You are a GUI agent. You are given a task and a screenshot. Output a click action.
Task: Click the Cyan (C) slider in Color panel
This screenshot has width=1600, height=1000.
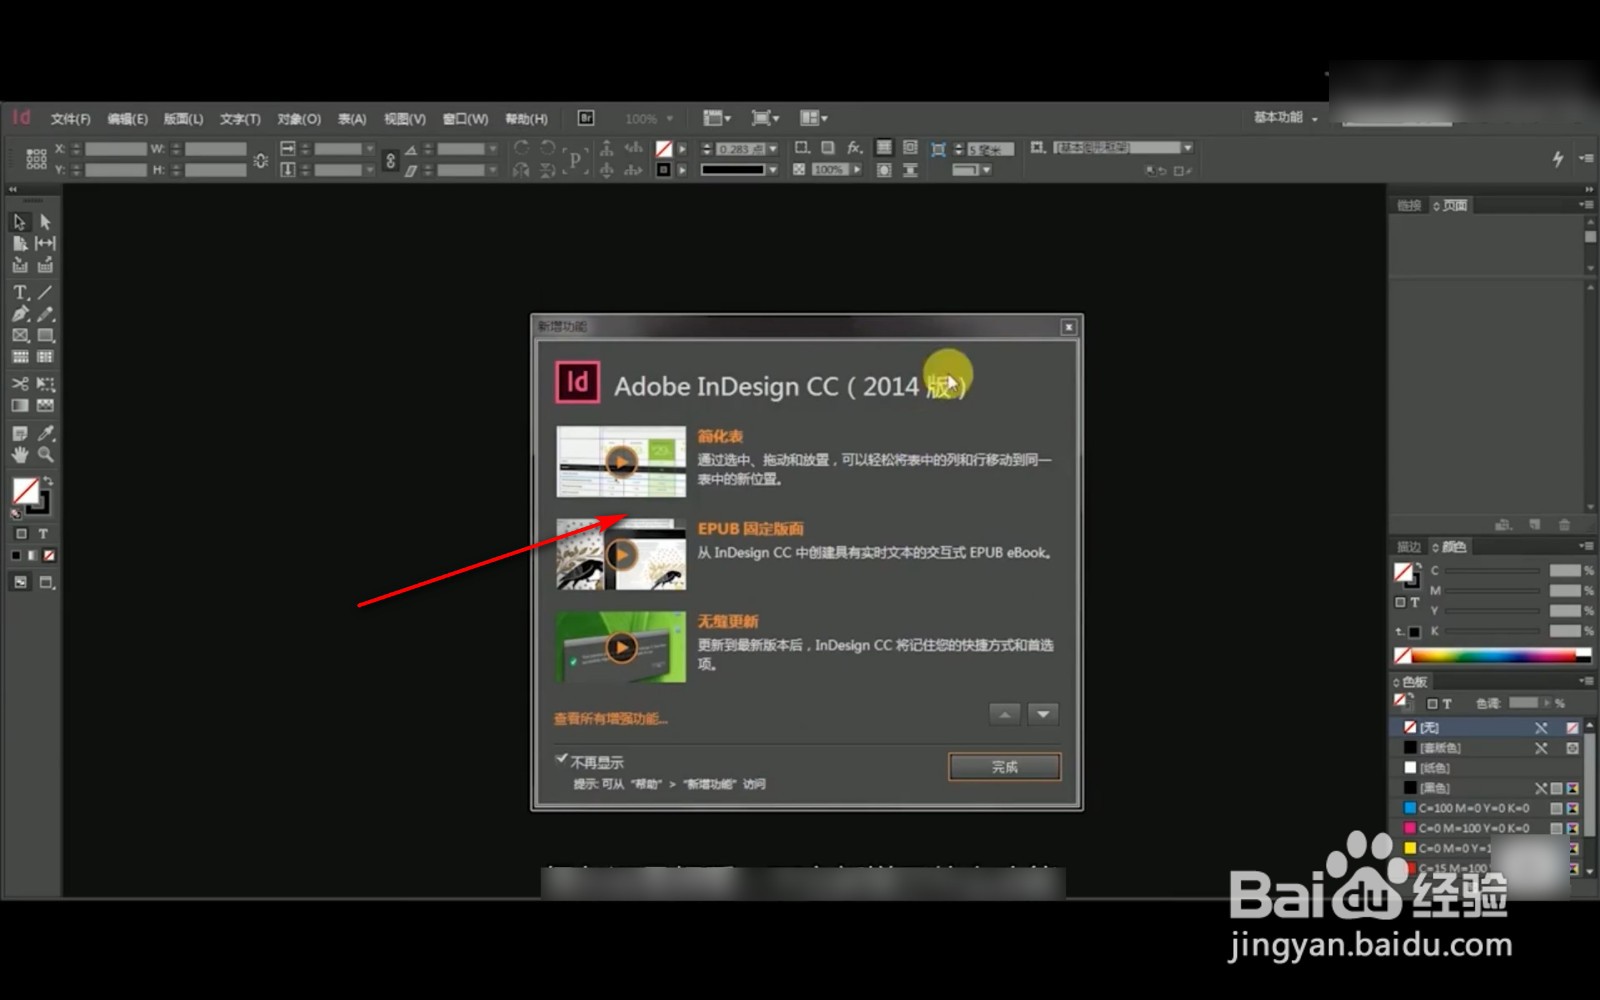[1492, 571]
